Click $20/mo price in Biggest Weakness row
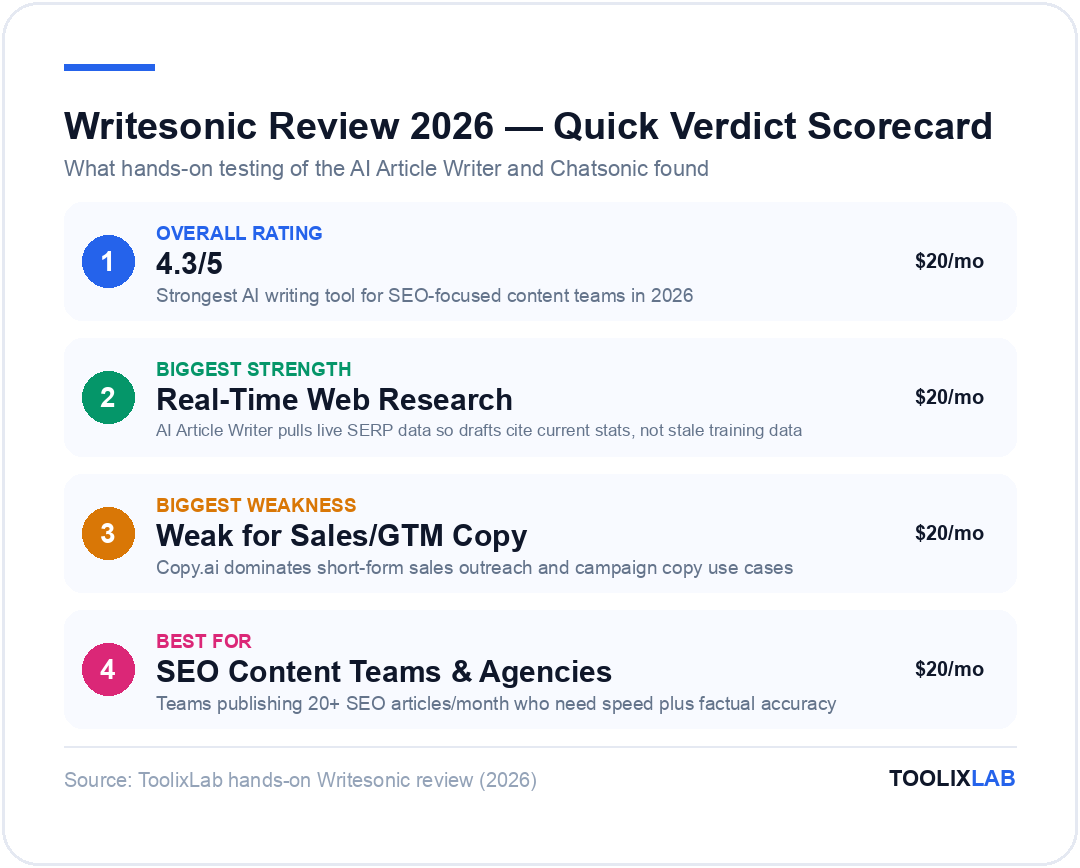The width and height of the screenshot is (1080, 868). (949, 533)
